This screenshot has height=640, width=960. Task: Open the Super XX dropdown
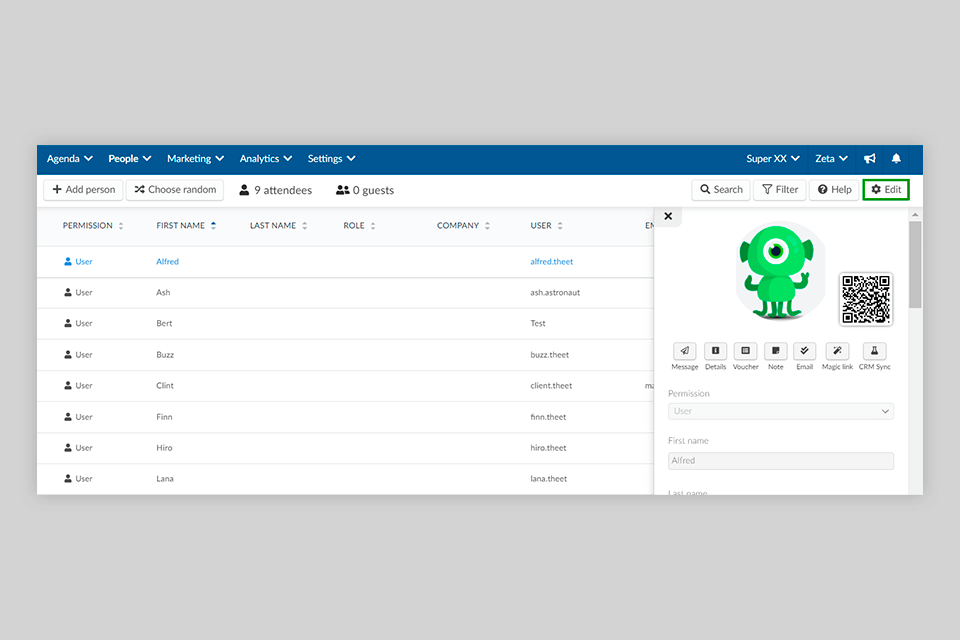773,159
